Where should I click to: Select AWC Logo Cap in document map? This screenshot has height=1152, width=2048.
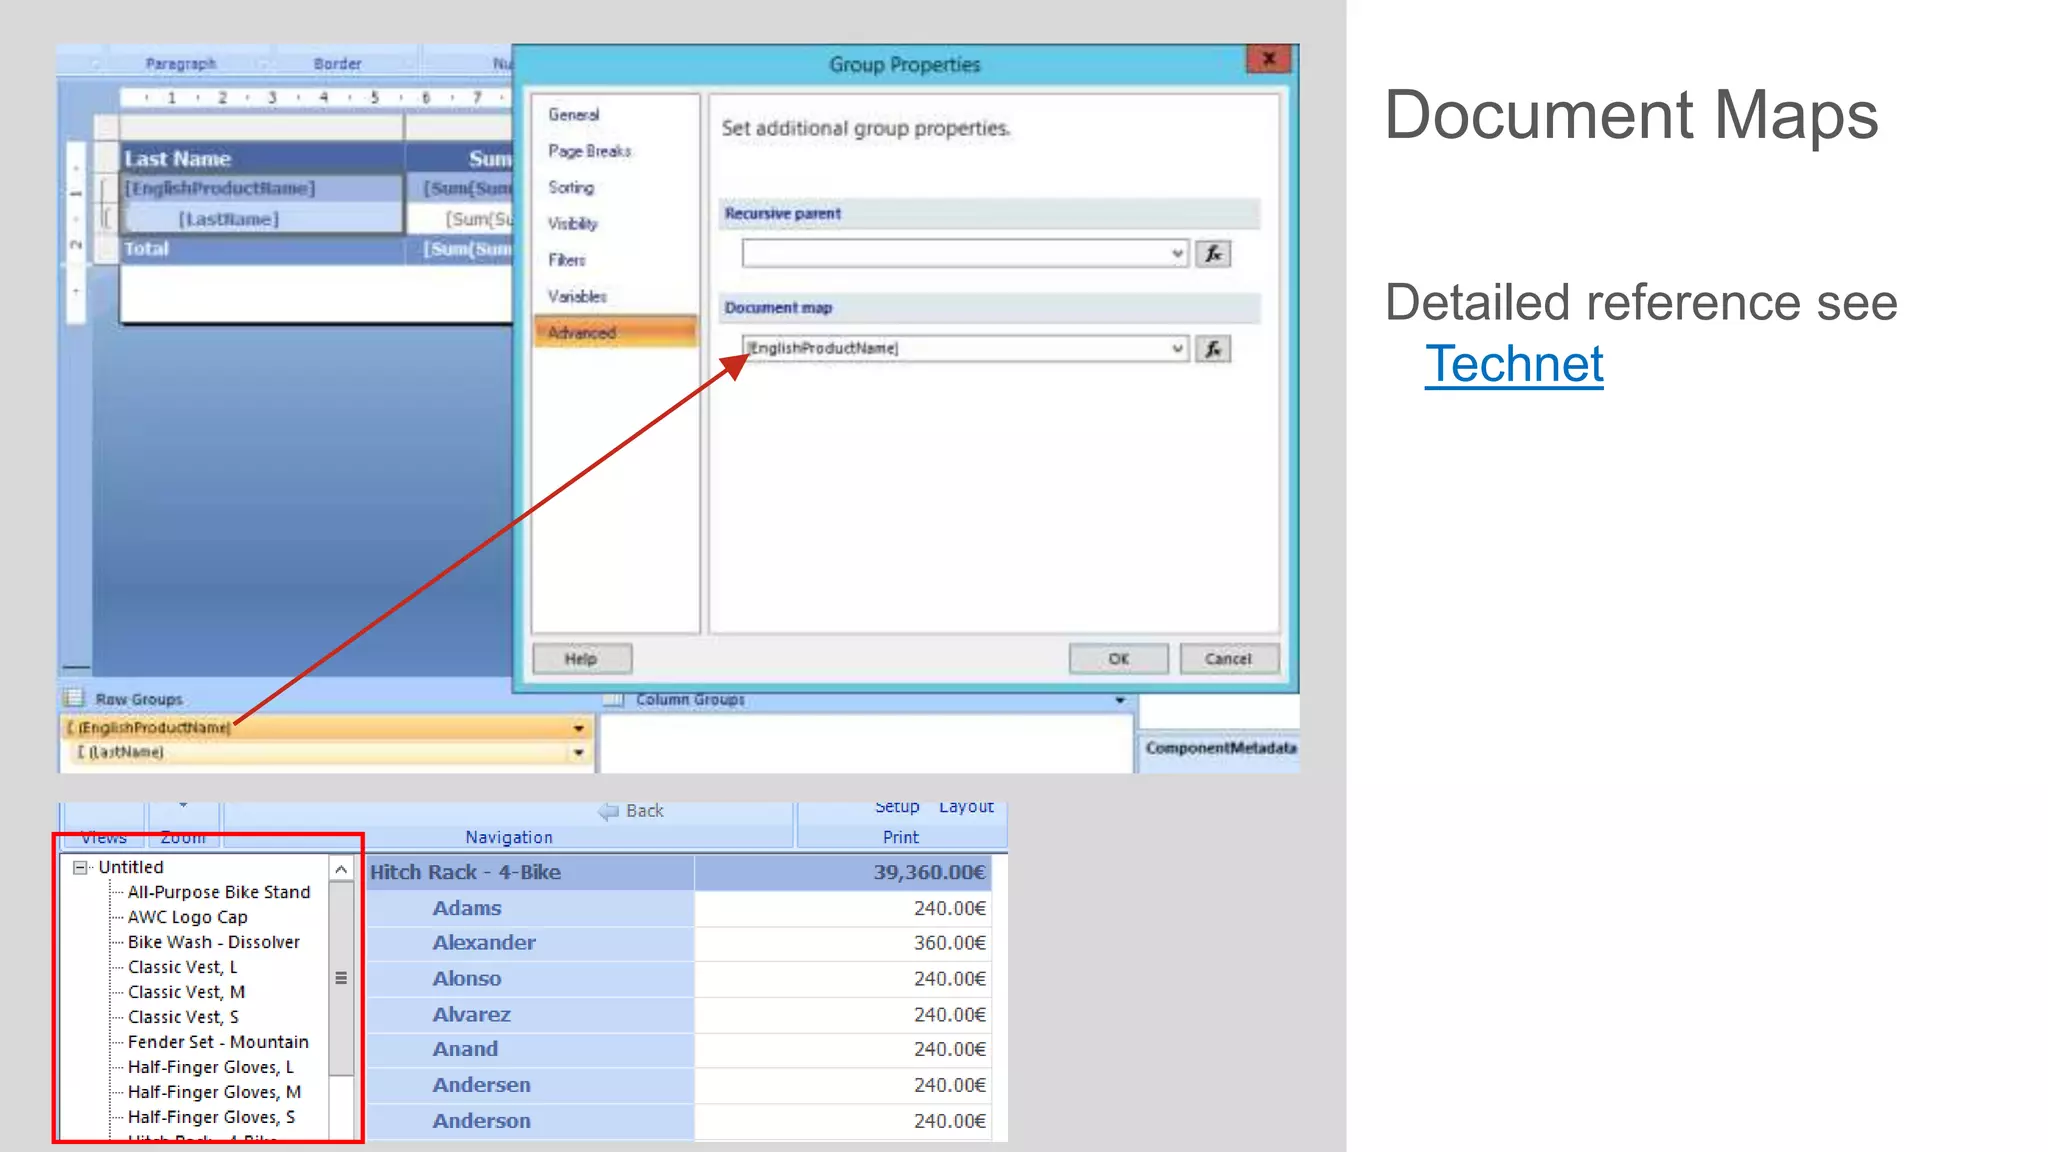coord(187,917)
